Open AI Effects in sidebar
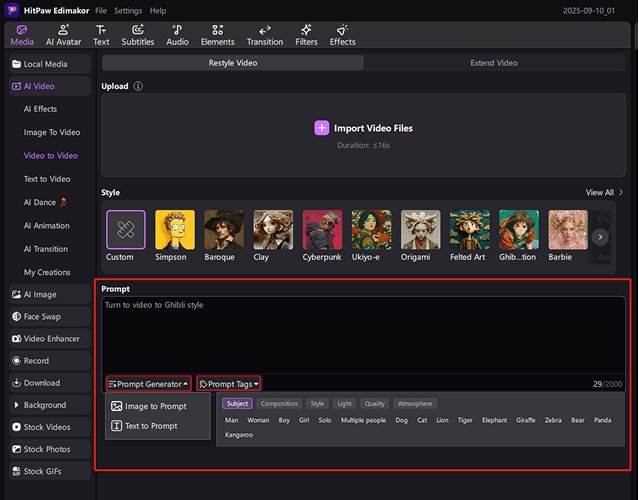The width and height of the screenshot is (639, 500). [x=40, y=109]
